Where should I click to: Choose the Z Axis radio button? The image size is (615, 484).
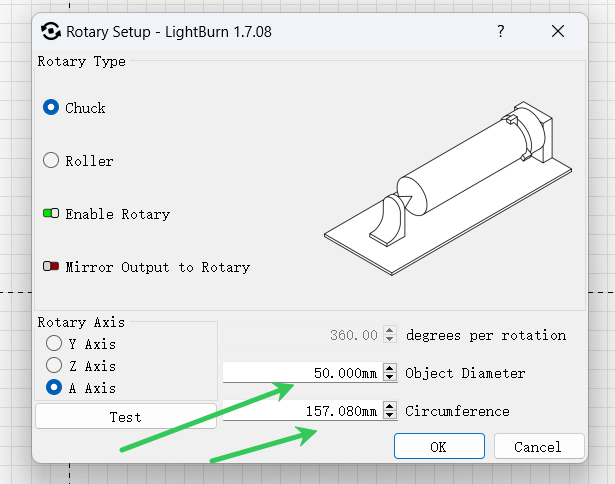(54, 365)
